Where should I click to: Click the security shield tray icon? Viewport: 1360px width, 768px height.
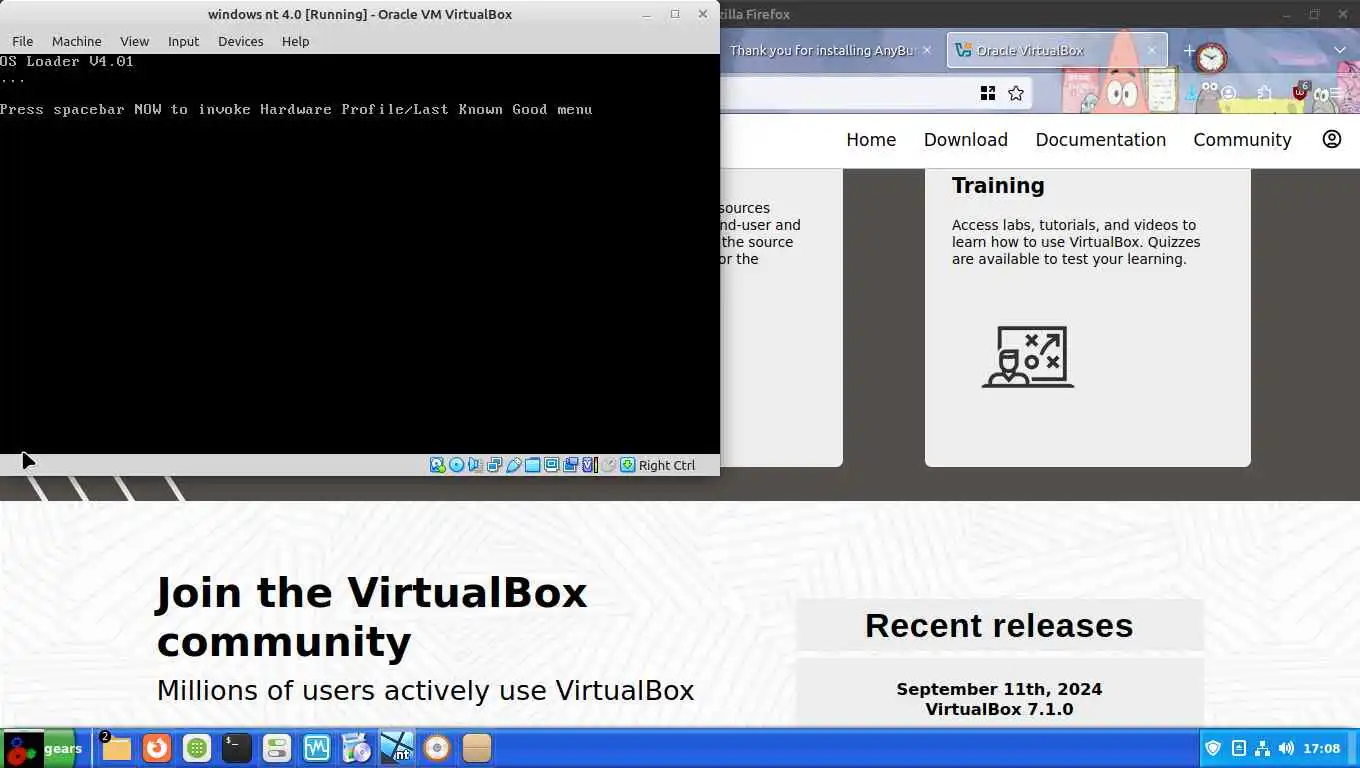tap(1213, 748)
